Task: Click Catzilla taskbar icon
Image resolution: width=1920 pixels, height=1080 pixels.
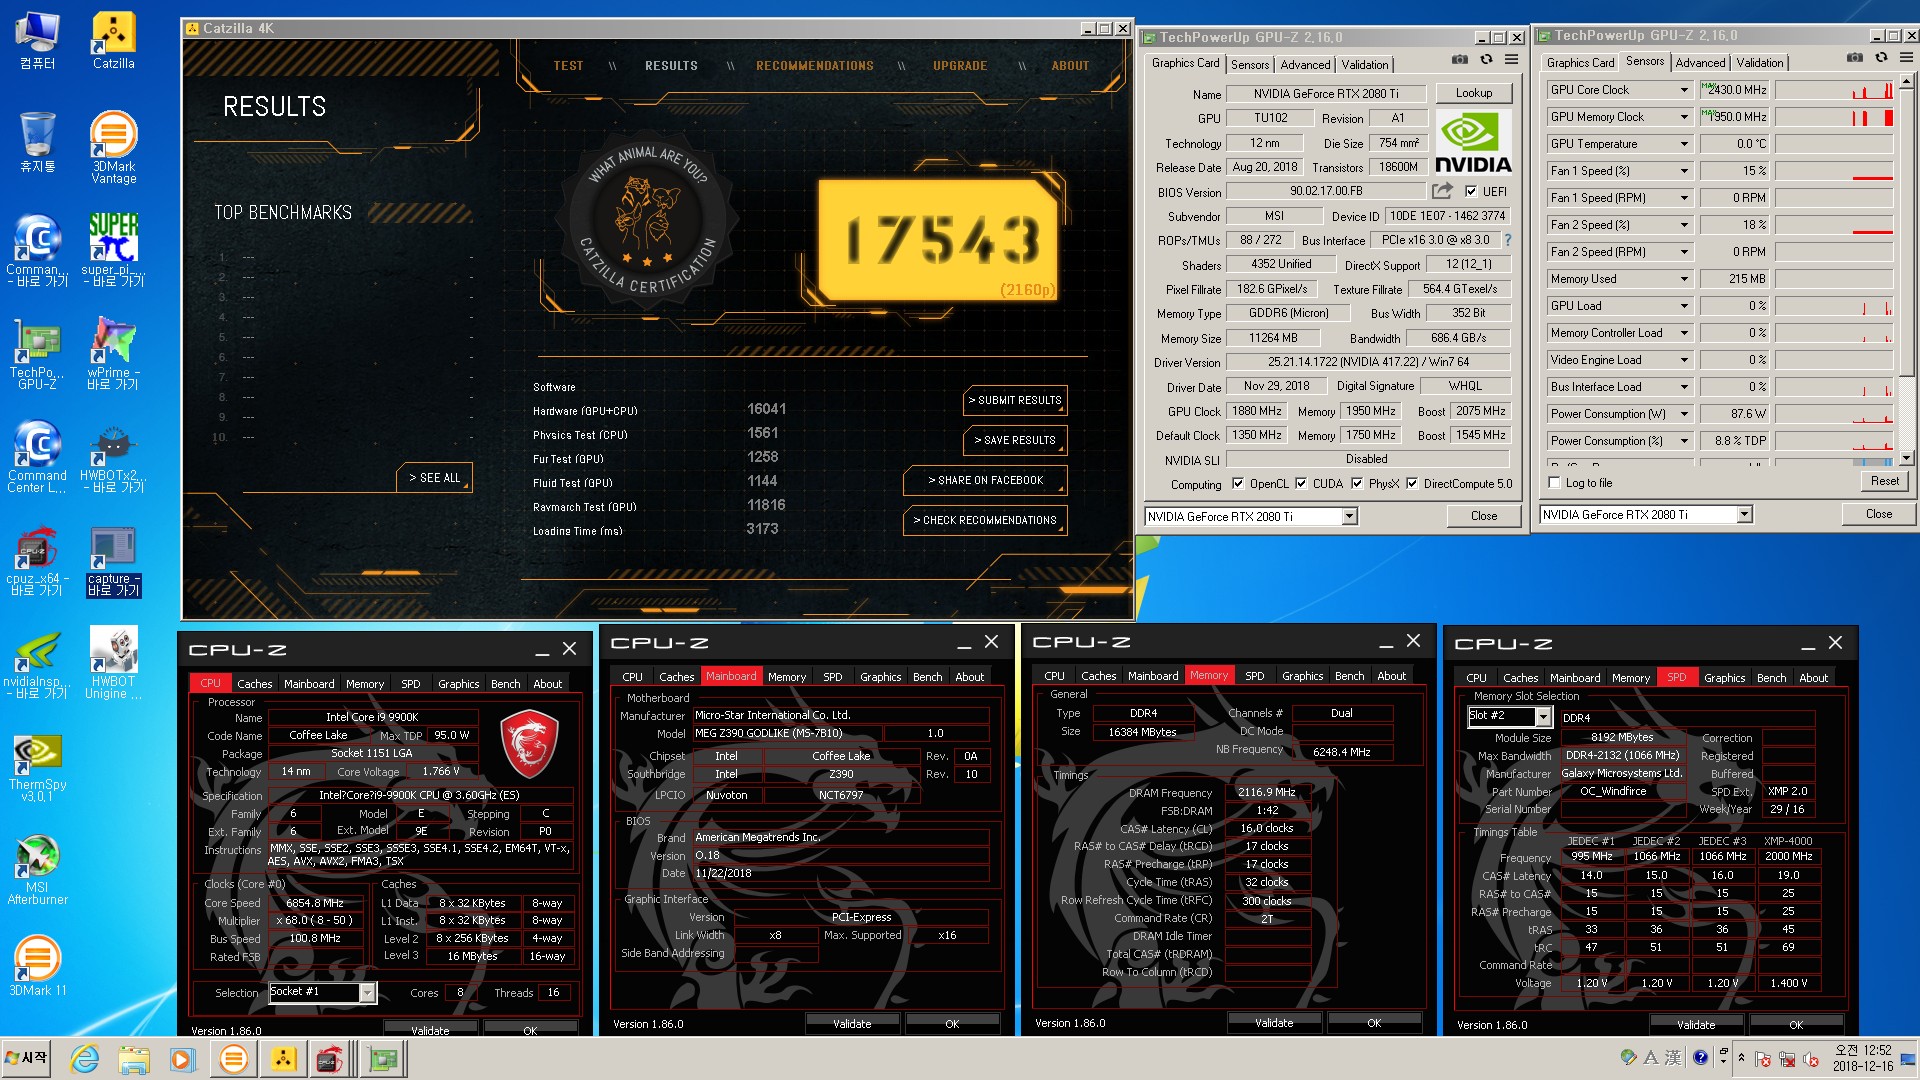Action: (x=283, y=1058)
